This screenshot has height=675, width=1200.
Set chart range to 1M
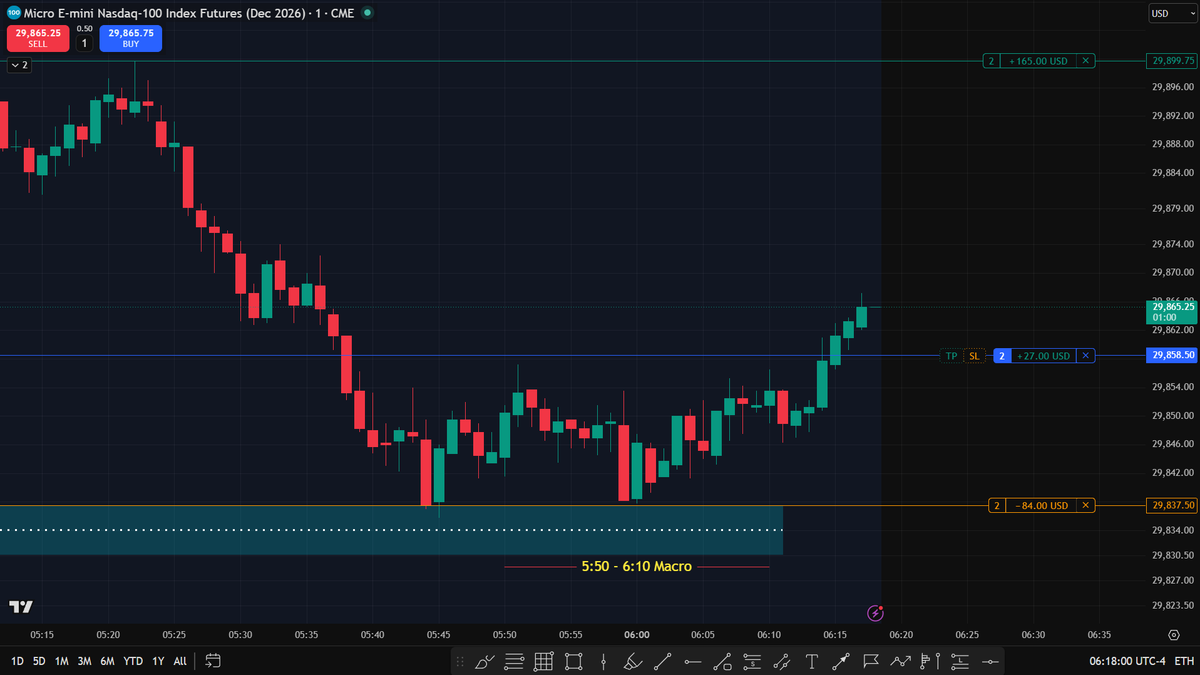[x=62, y=661]
